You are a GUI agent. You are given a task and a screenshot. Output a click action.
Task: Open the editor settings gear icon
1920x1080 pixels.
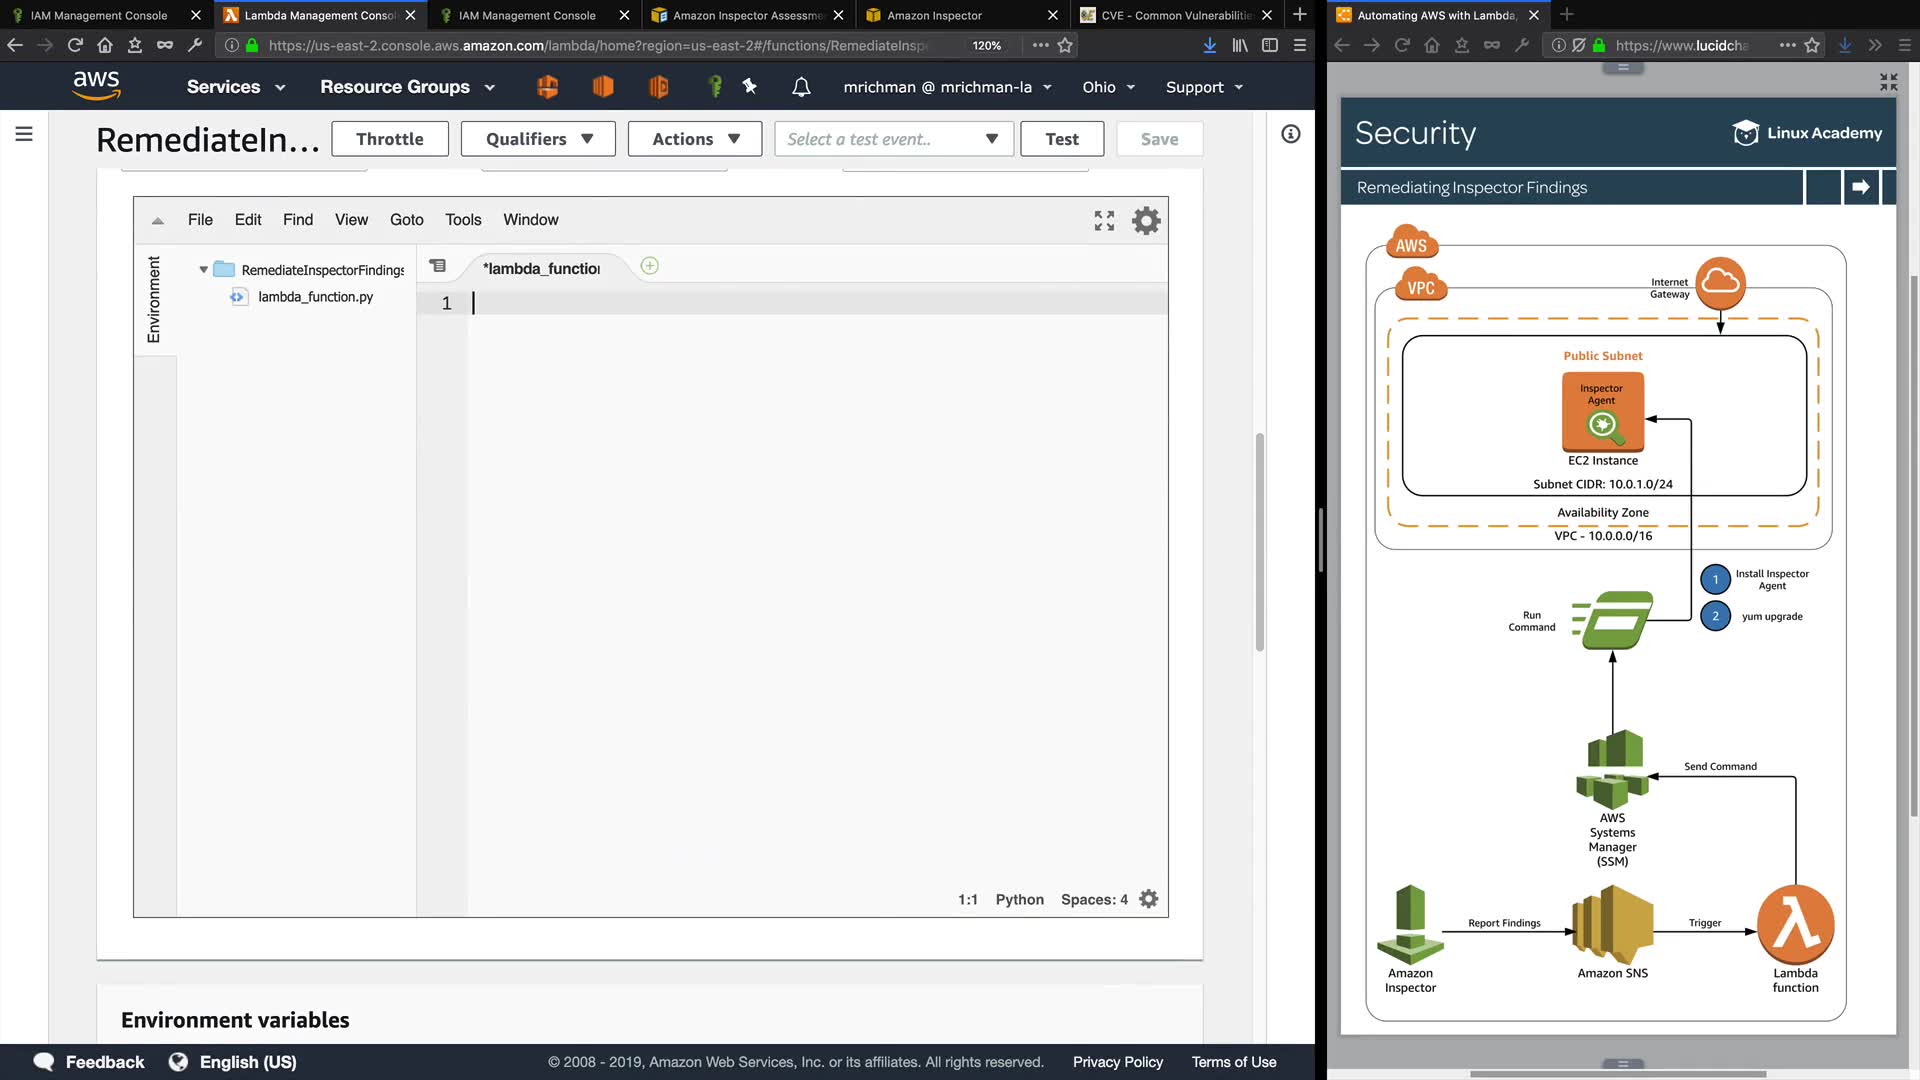(1146, 220)
